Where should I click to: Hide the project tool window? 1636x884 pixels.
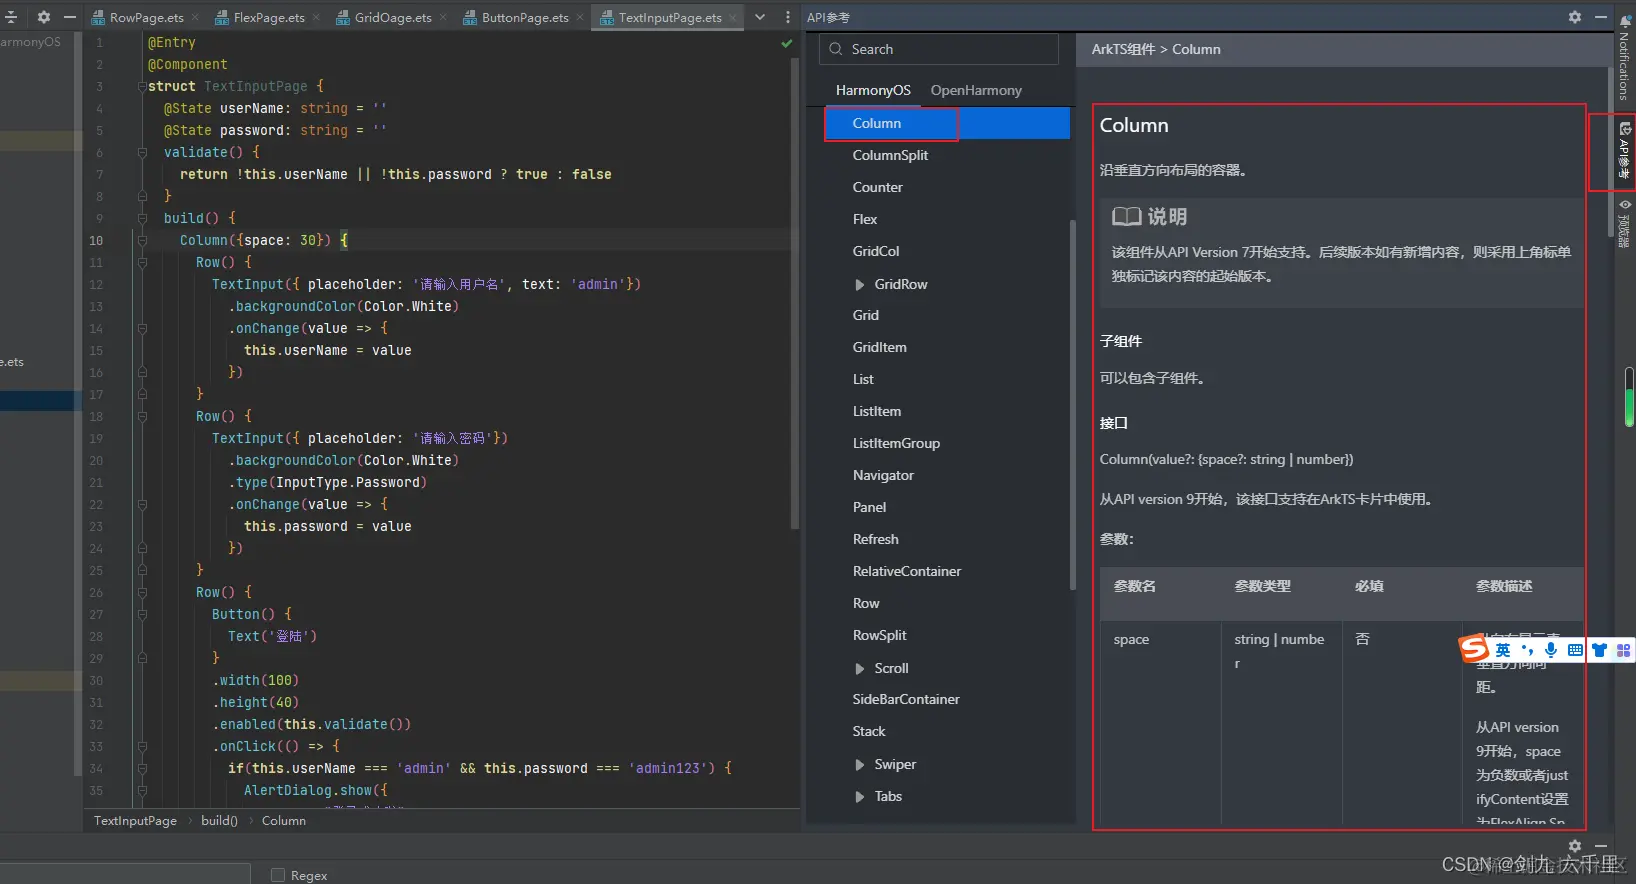pyautogui.click(x=70, y=17)
